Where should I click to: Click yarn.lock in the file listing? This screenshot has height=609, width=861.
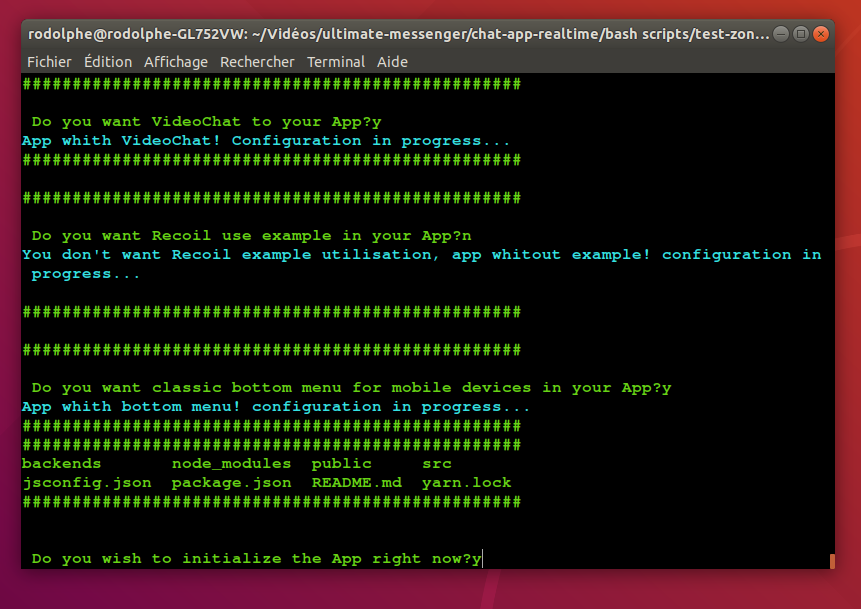(x=466, y=483)
